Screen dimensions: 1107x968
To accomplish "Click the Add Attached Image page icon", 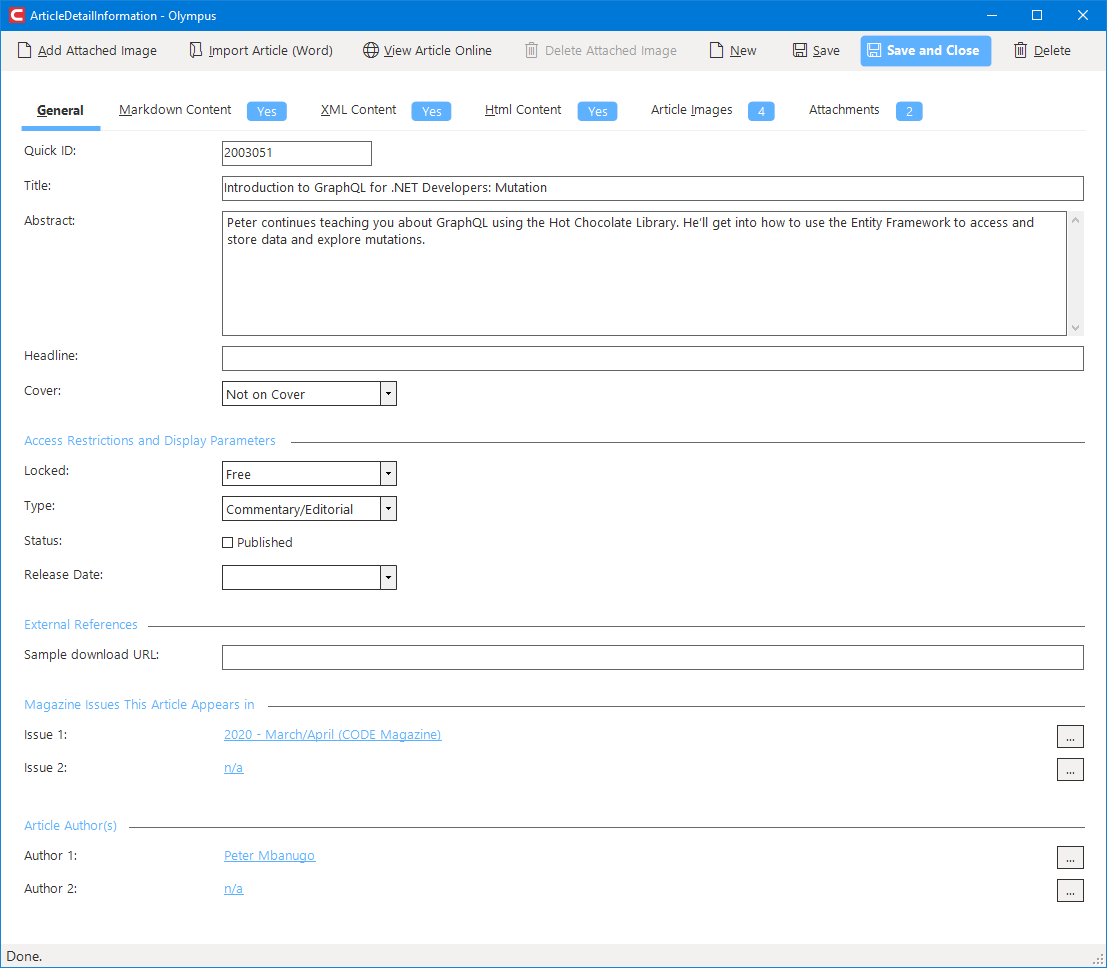I will coord(24,50).
